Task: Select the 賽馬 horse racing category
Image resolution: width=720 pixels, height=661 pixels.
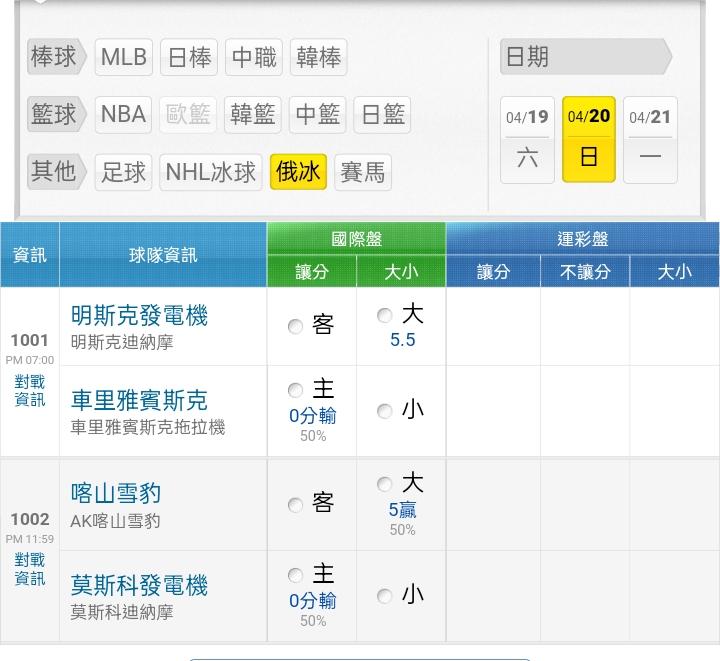Action: tap(362, 172)
